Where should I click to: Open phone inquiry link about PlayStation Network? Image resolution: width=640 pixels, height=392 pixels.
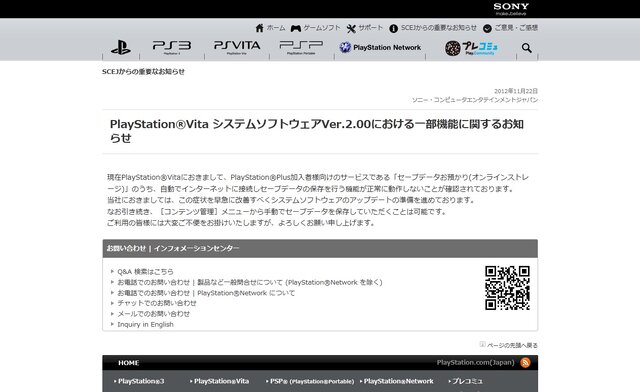206,293
